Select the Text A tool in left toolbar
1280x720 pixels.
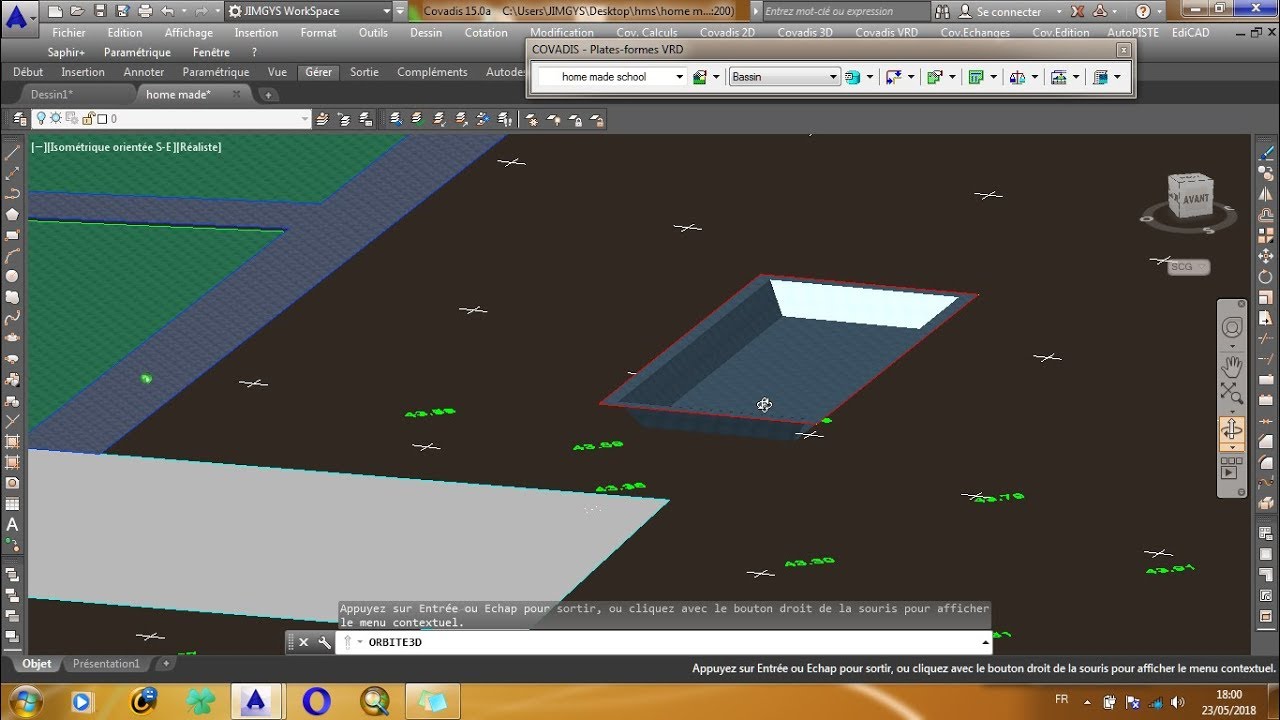pos(13,524)
